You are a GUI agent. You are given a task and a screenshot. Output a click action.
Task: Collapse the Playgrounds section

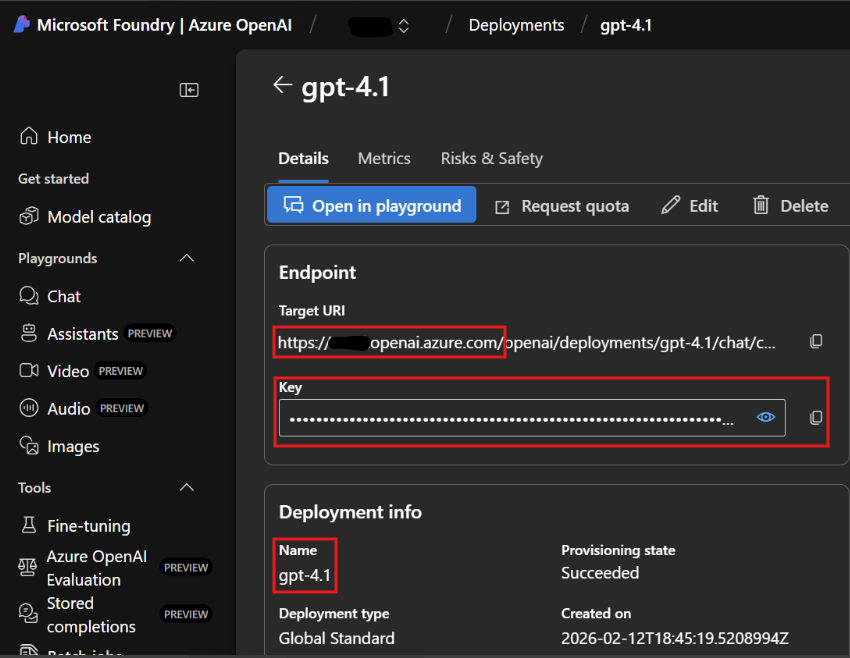click(186, 259)
